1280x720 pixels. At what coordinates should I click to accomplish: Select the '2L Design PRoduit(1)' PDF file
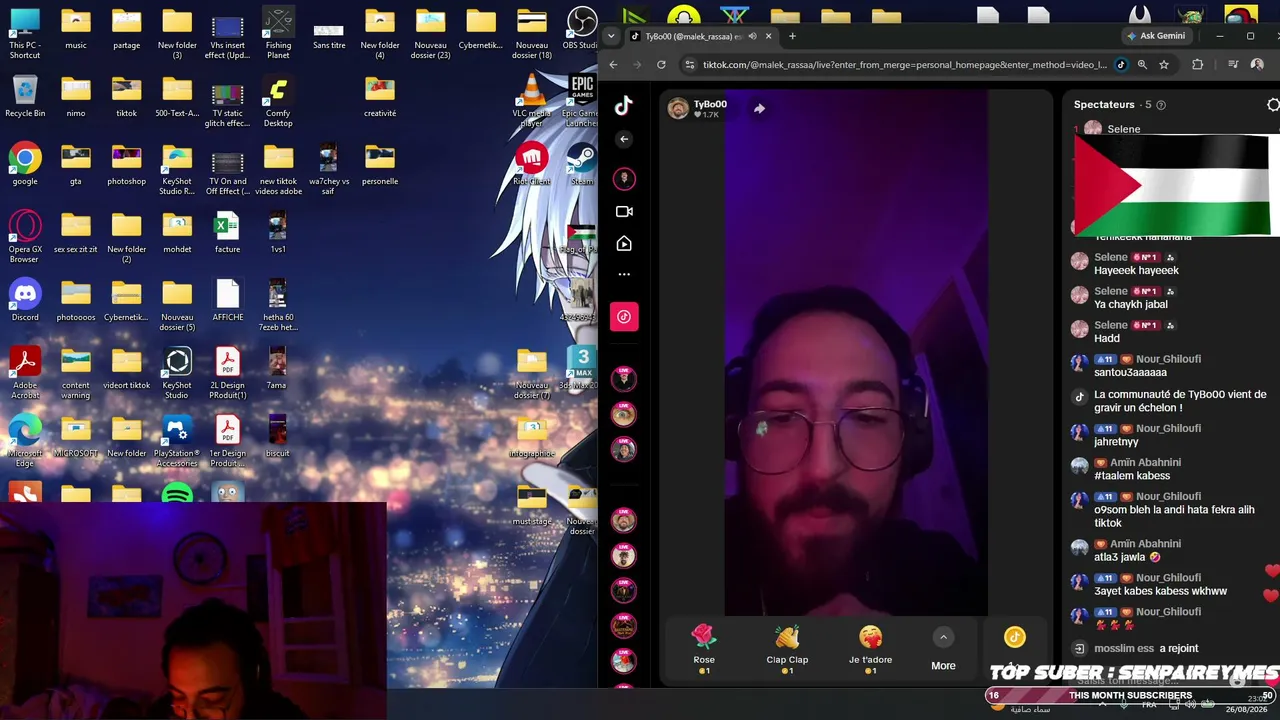pos(227,373)
